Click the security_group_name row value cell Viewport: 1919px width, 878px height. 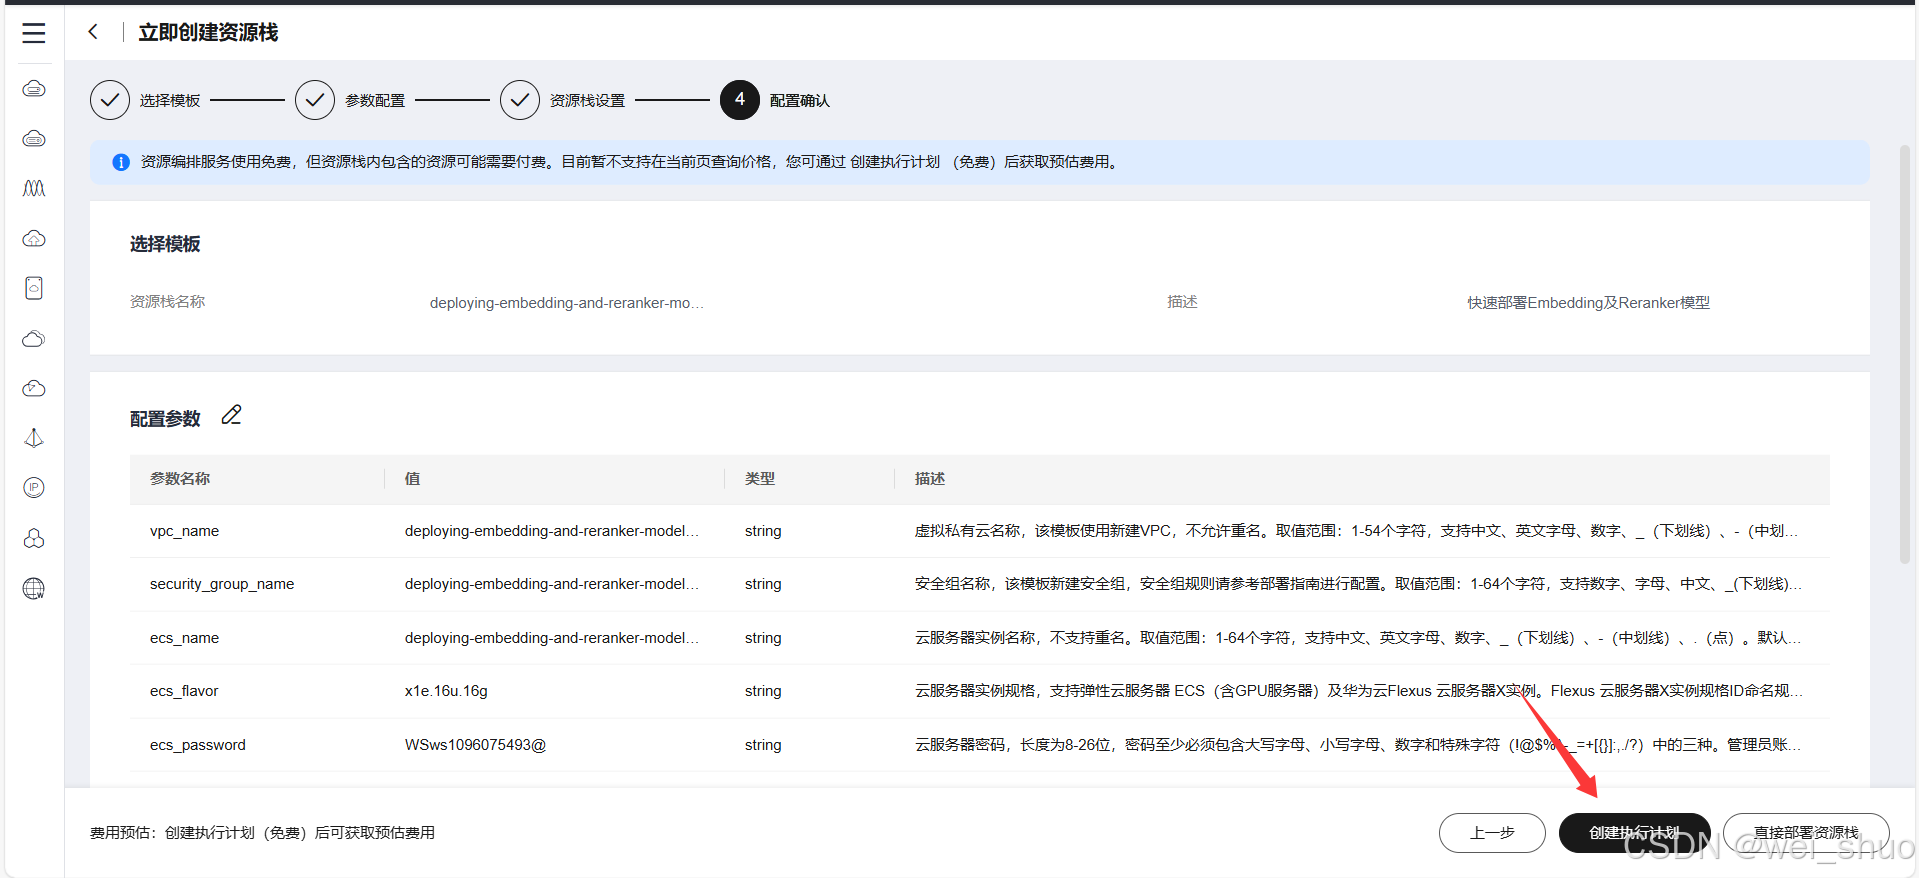click(x=552, y=584)
